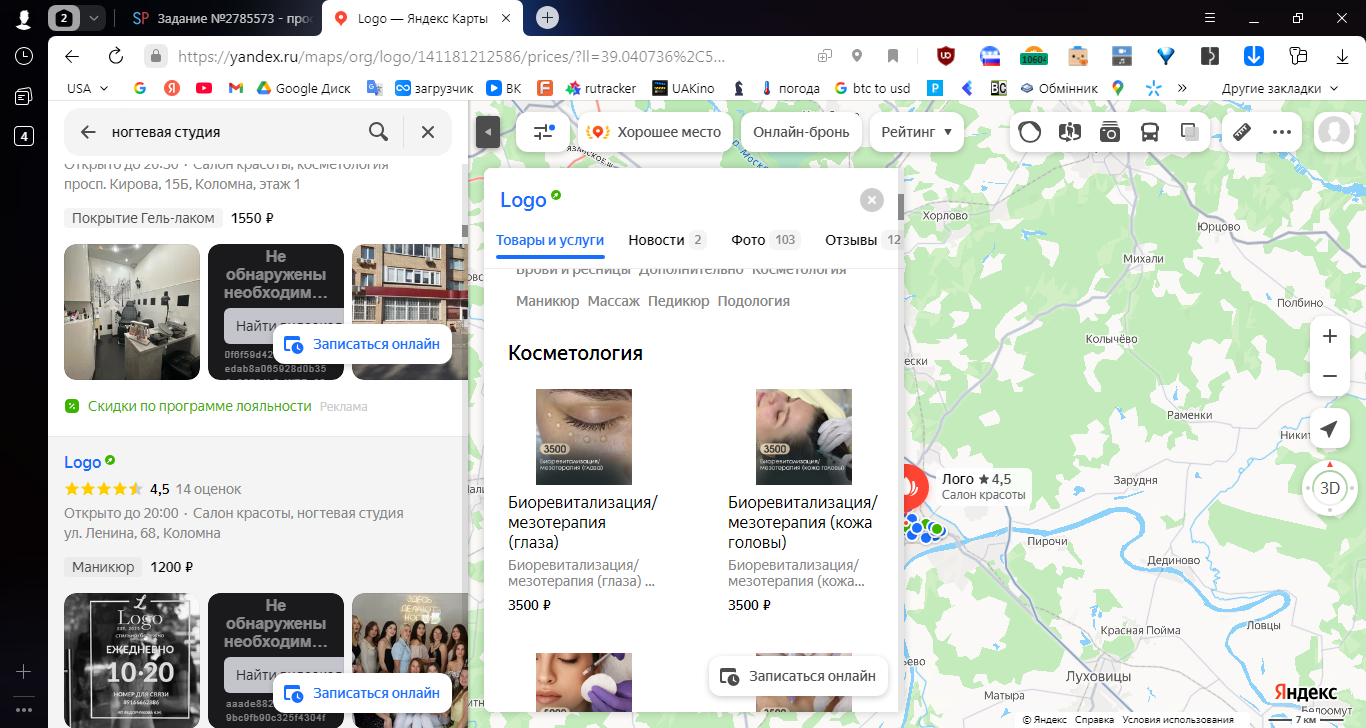Open Logo result title in list
Image resolution: width=1366 pixels, height=728 pixels.
click(83, 462)
